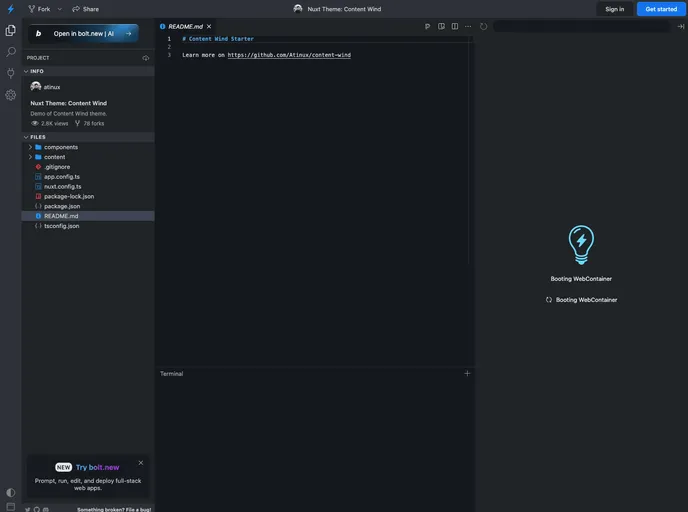Open the Fork dropdown arrow

point(60,9)
